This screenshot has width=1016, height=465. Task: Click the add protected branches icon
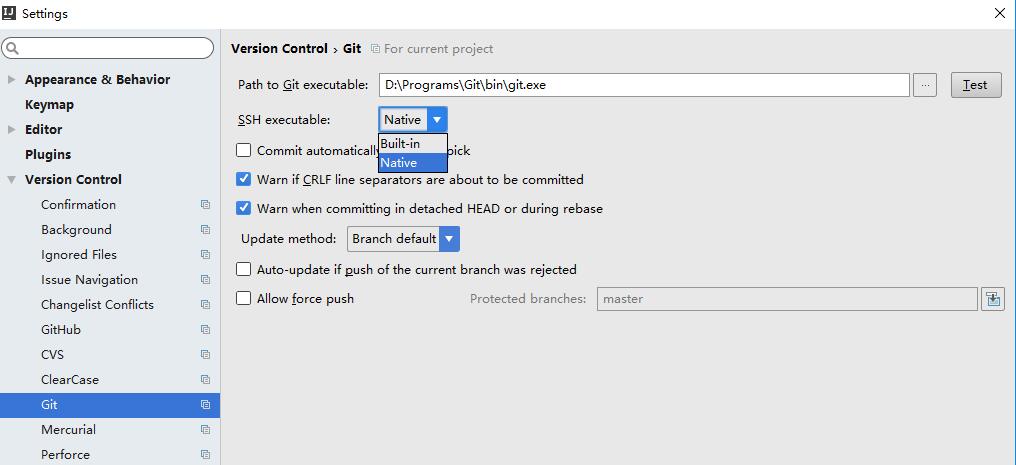[x=992, y=299]
